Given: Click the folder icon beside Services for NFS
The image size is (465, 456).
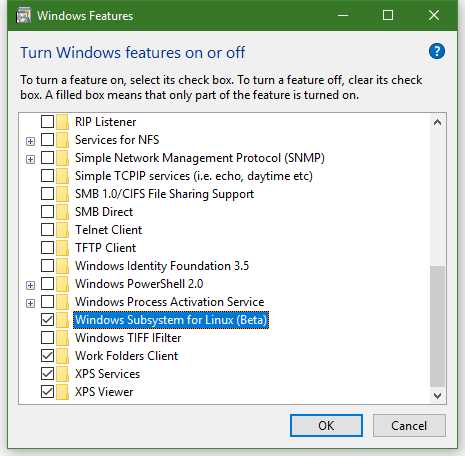Looking at the screenshot, I should (62, 140).
